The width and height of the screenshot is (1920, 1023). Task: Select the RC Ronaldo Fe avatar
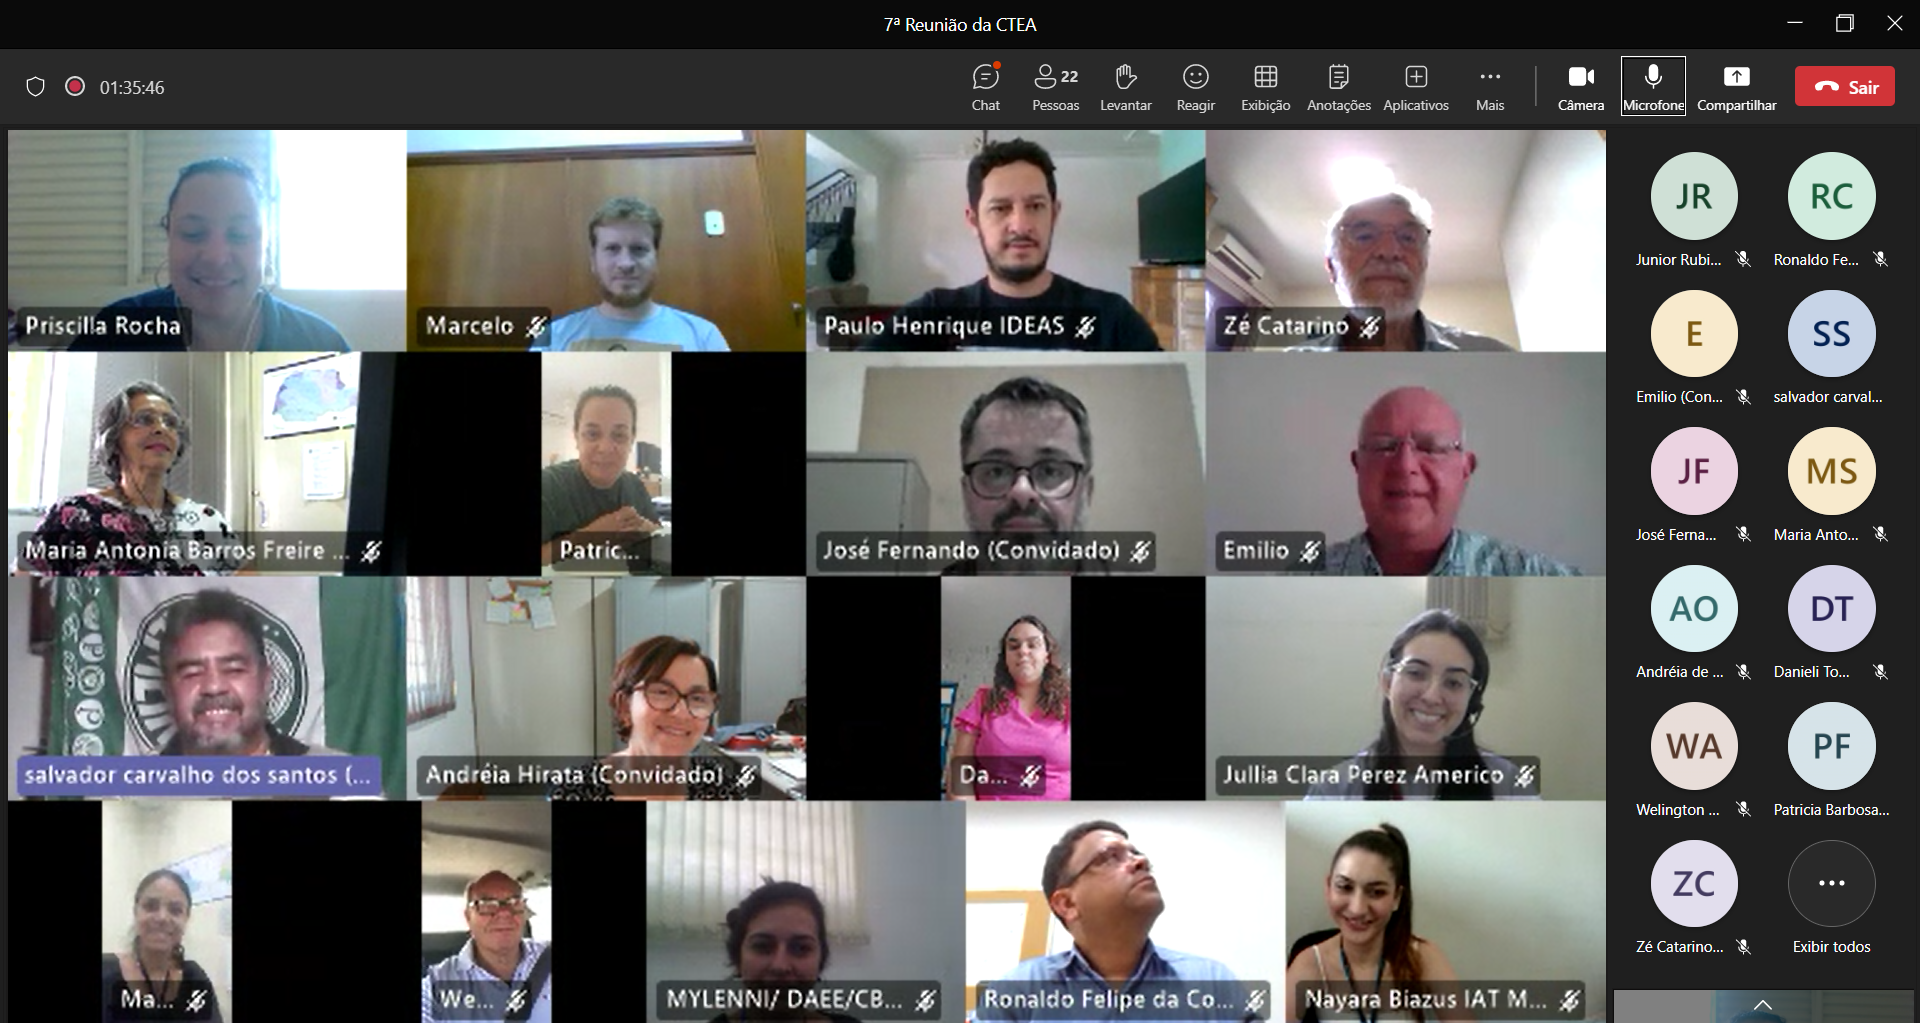click(x=1831, y=196)
